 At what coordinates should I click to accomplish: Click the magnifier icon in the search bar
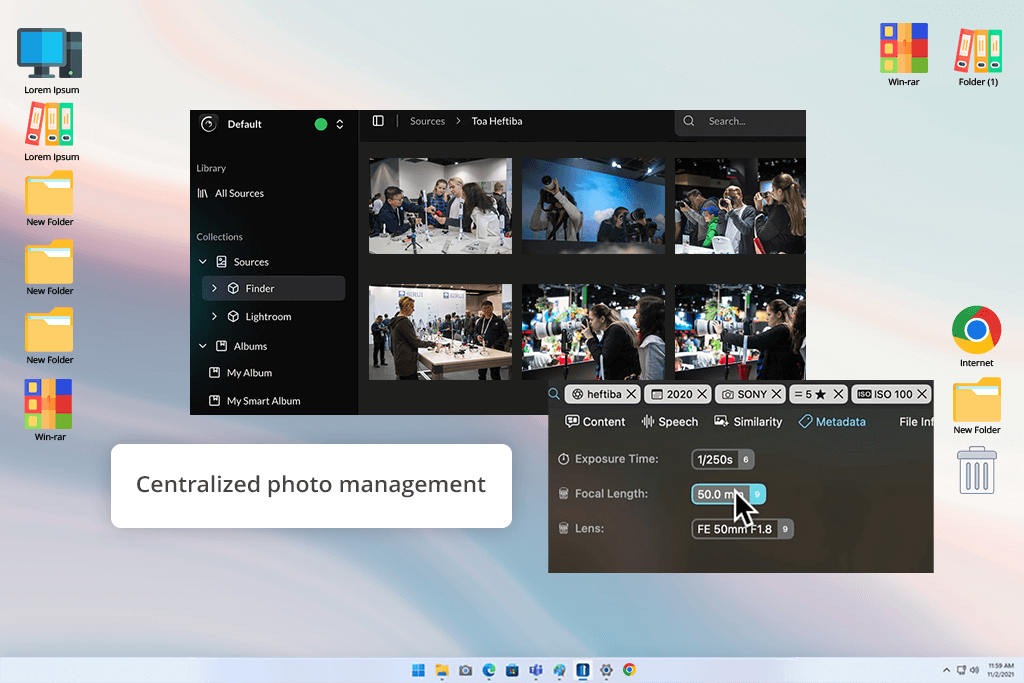(689, 121)
